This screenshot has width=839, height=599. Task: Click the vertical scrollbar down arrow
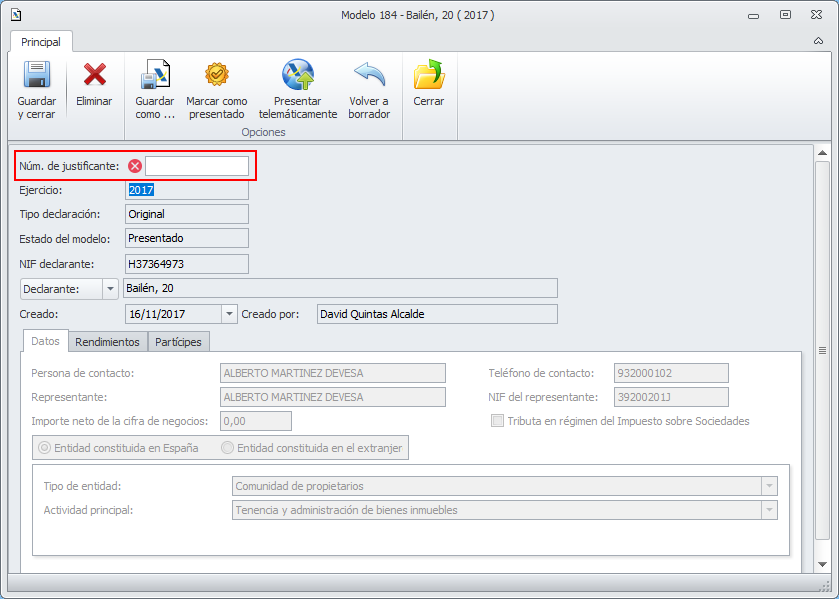click(x=822, y=564)
